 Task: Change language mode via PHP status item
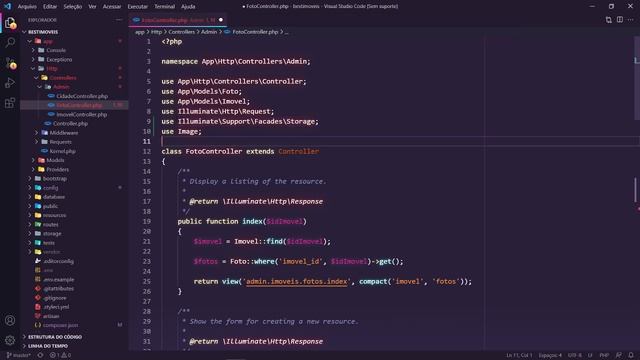pyautogui.click(x=604, y=355)
